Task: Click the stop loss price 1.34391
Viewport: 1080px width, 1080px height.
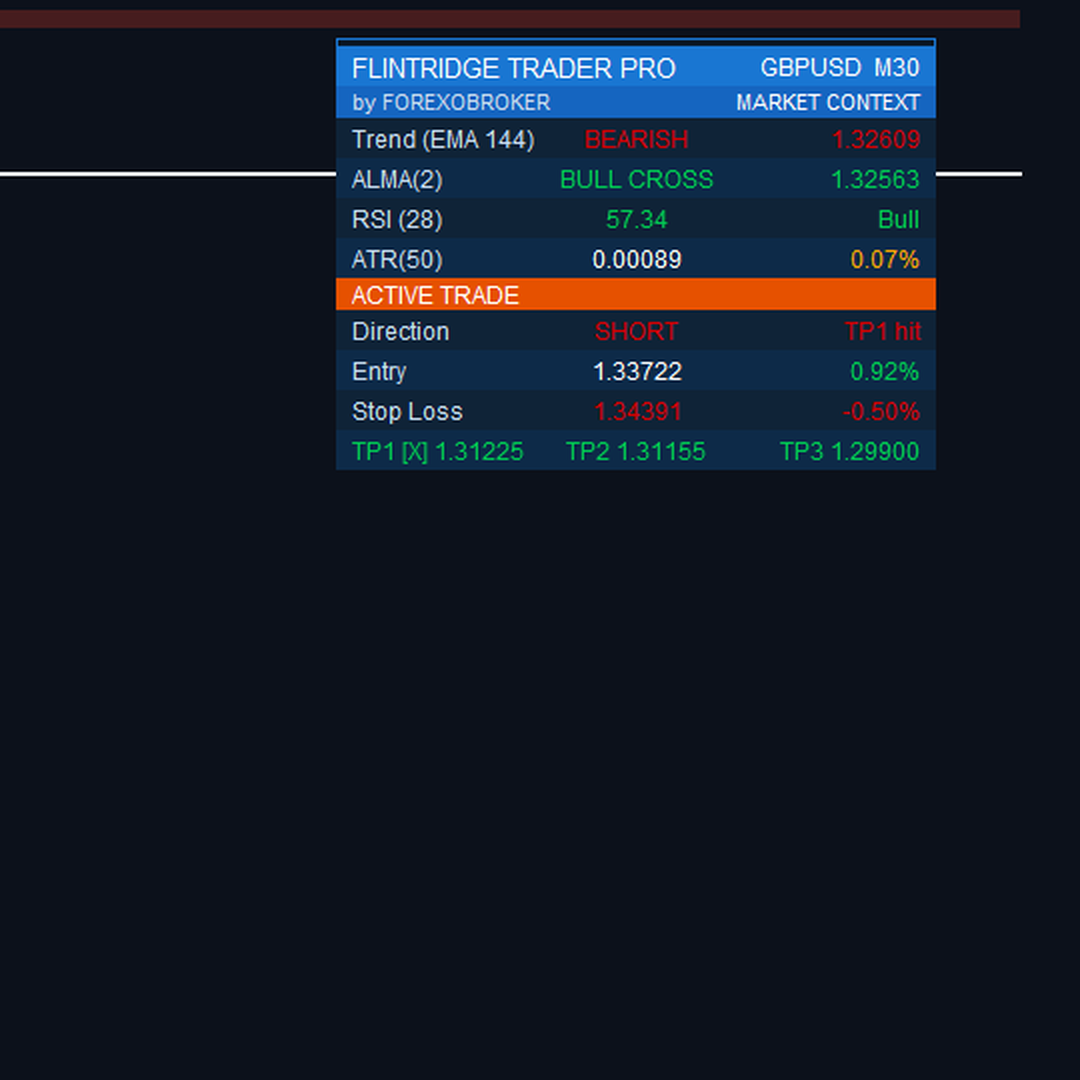Action: (x=636, y=412)
